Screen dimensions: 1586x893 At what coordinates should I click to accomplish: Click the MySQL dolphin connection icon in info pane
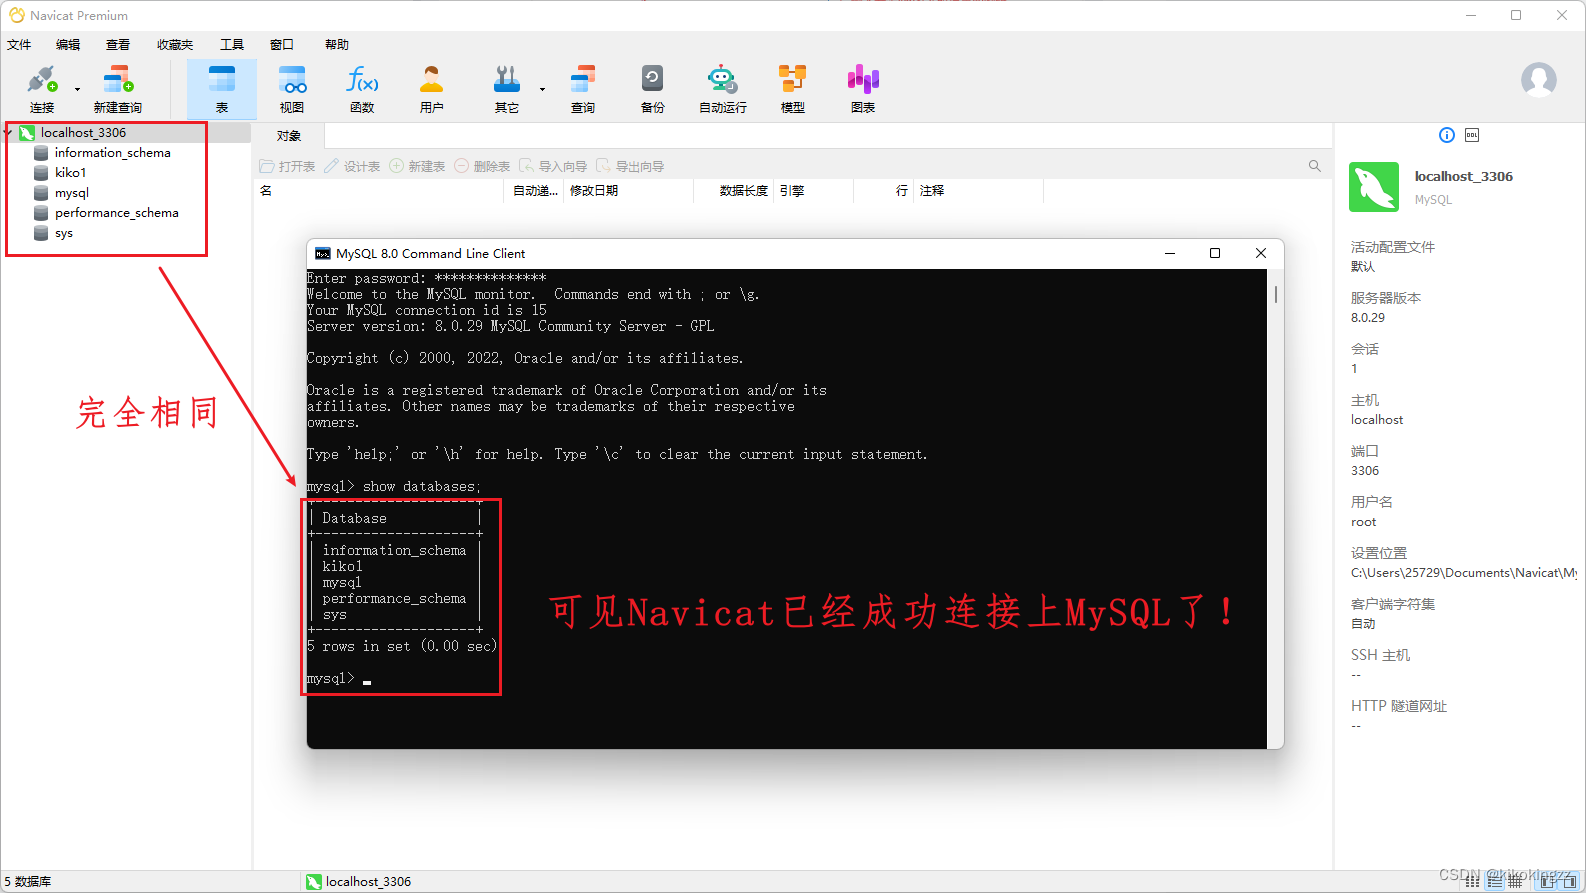[1374, 187]
